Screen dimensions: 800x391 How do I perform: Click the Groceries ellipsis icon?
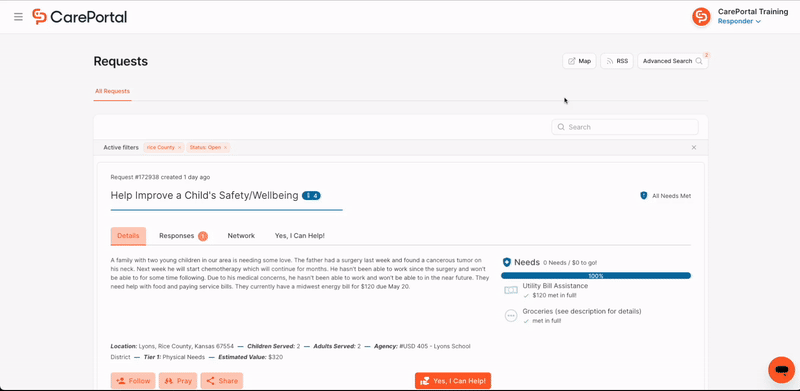[x=511, y=316]
